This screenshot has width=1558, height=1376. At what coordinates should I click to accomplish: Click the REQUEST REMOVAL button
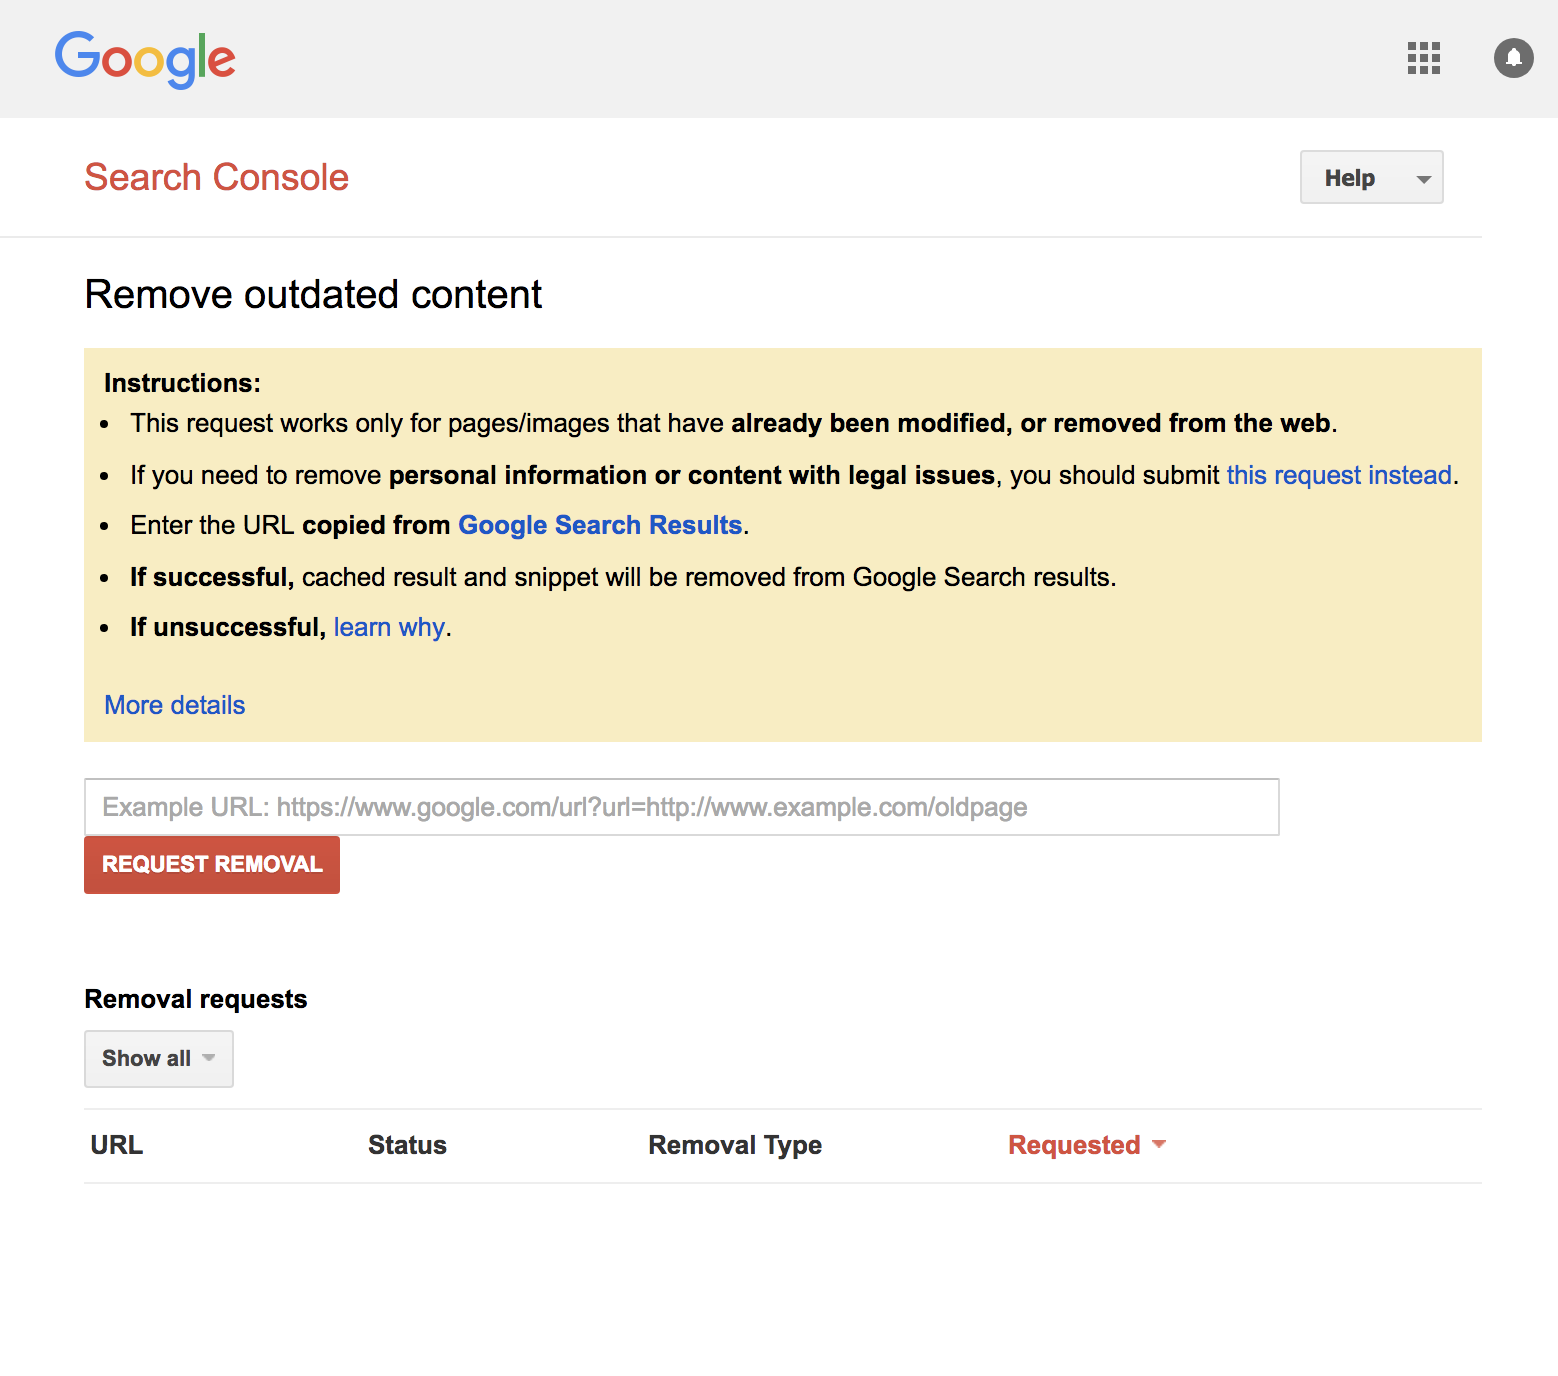212,865
